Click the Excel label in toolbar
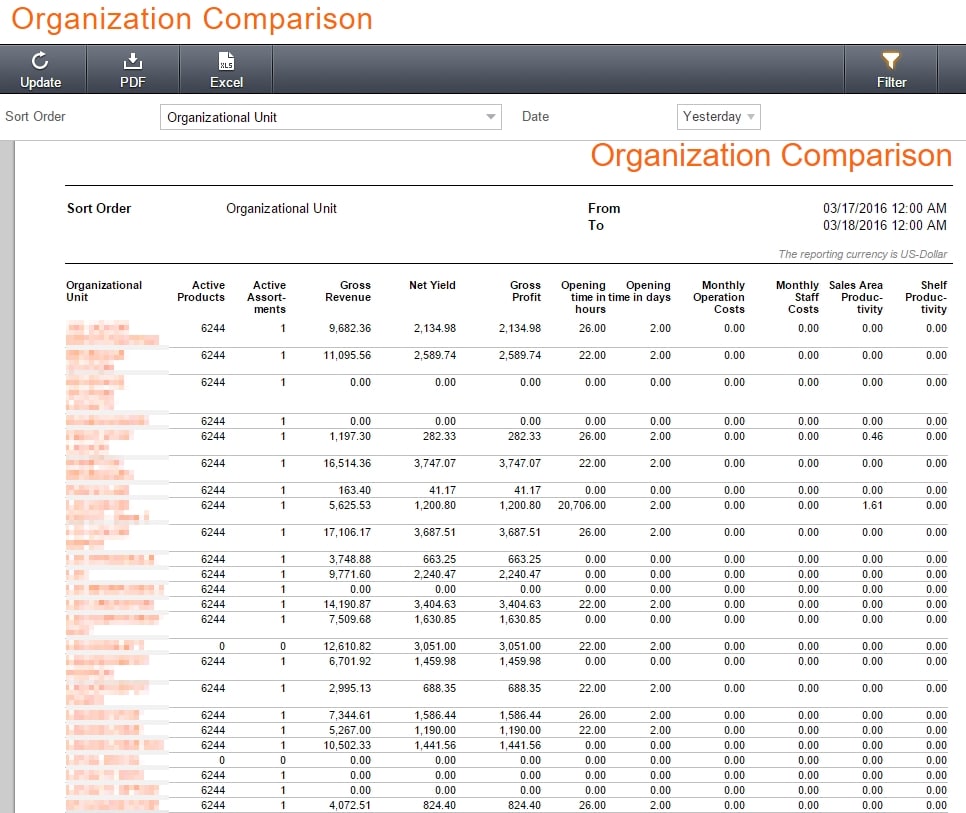Viewport: 966px width, 813px height. pyautogui.click(x=226, y=83)
